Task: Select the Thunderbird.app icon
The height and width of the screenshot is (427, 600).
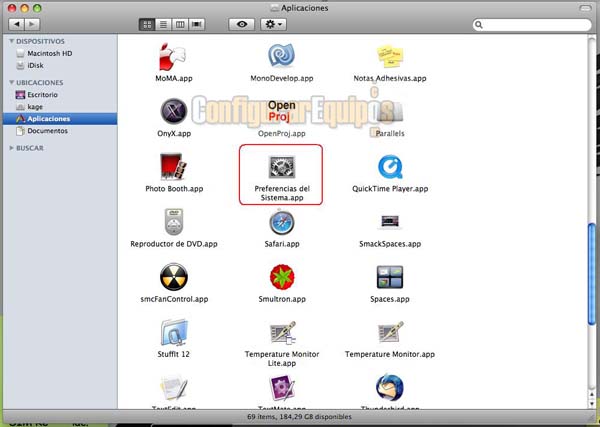Action: click(390, 388)
